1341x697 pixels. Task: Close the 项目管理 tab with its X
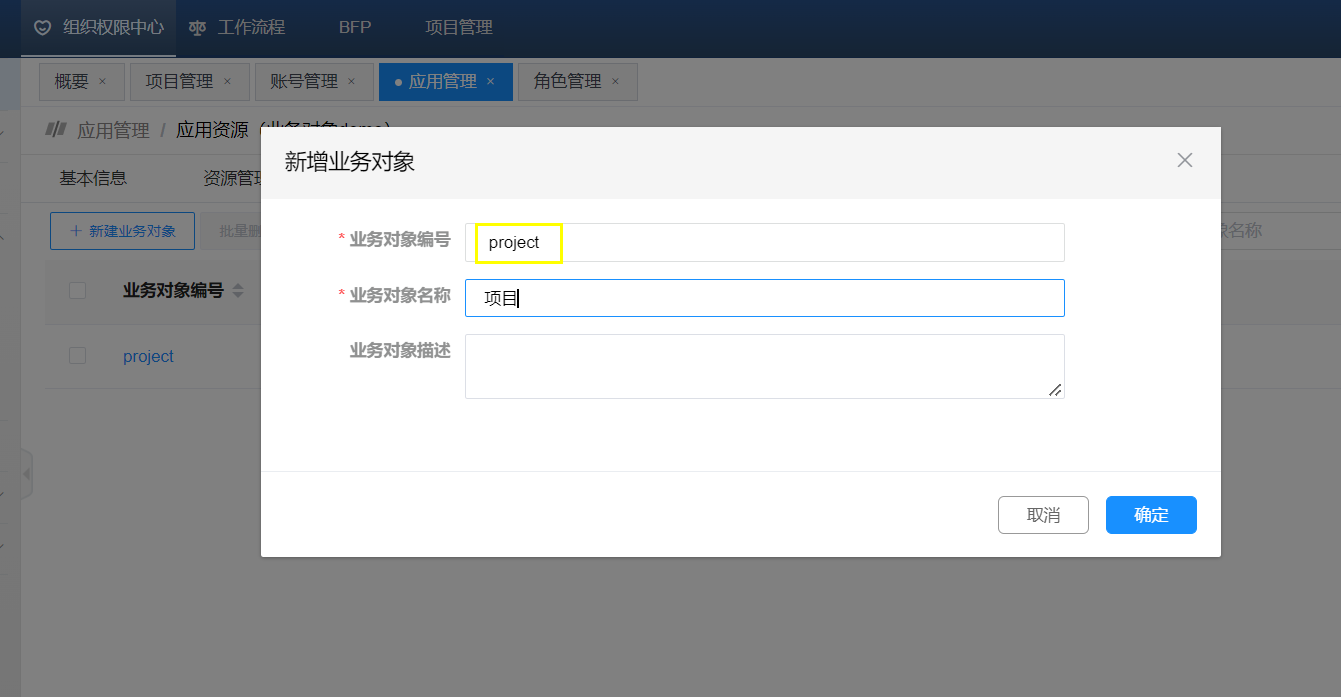coord(227,82)
